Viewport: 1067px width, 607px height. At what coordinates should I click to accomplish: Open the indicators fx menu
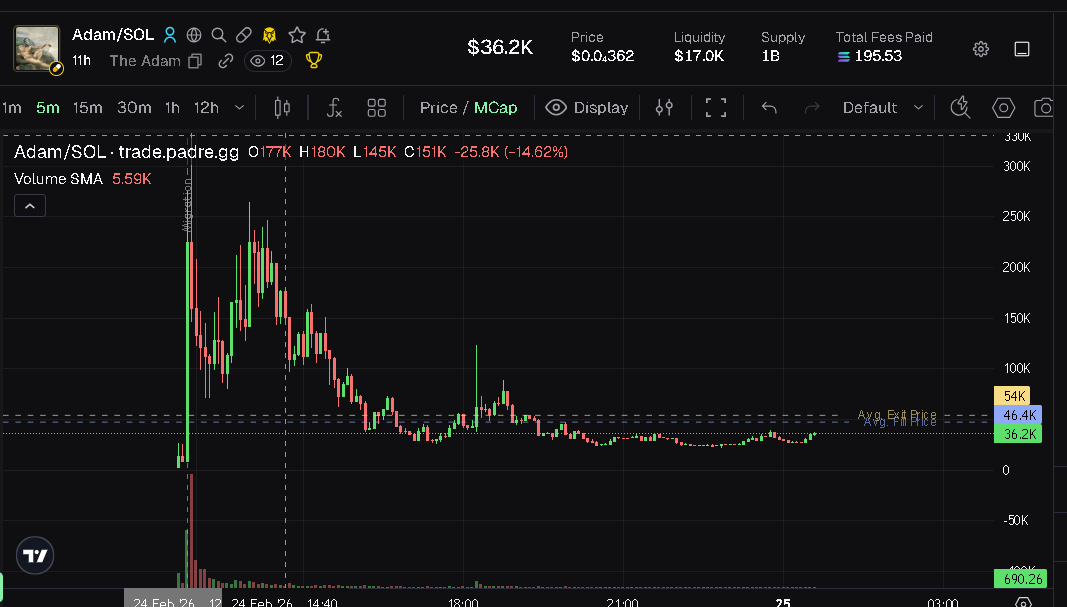point(334,108)
